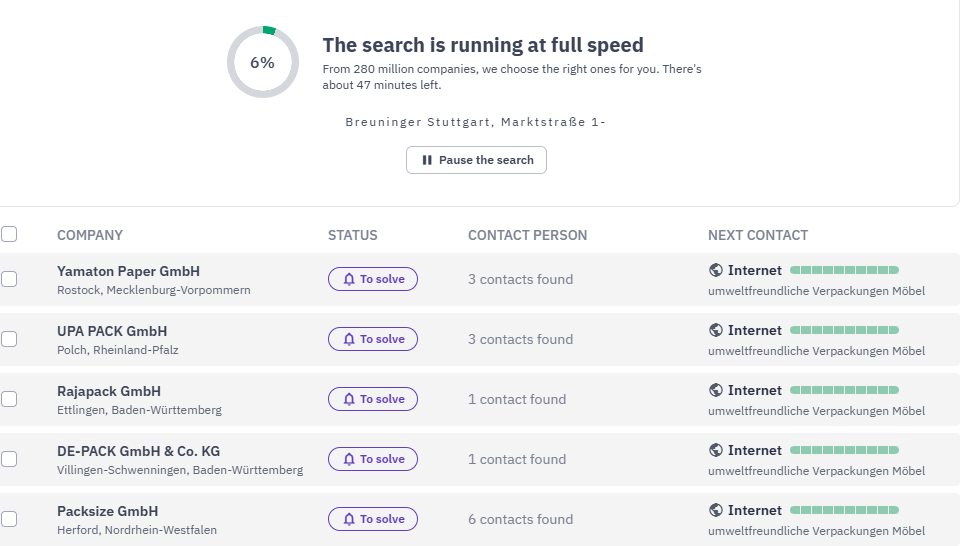Open the UPA PACK GmbH company link
The image size is (963, 546).
pyautogui.click(x=112, y=331)
